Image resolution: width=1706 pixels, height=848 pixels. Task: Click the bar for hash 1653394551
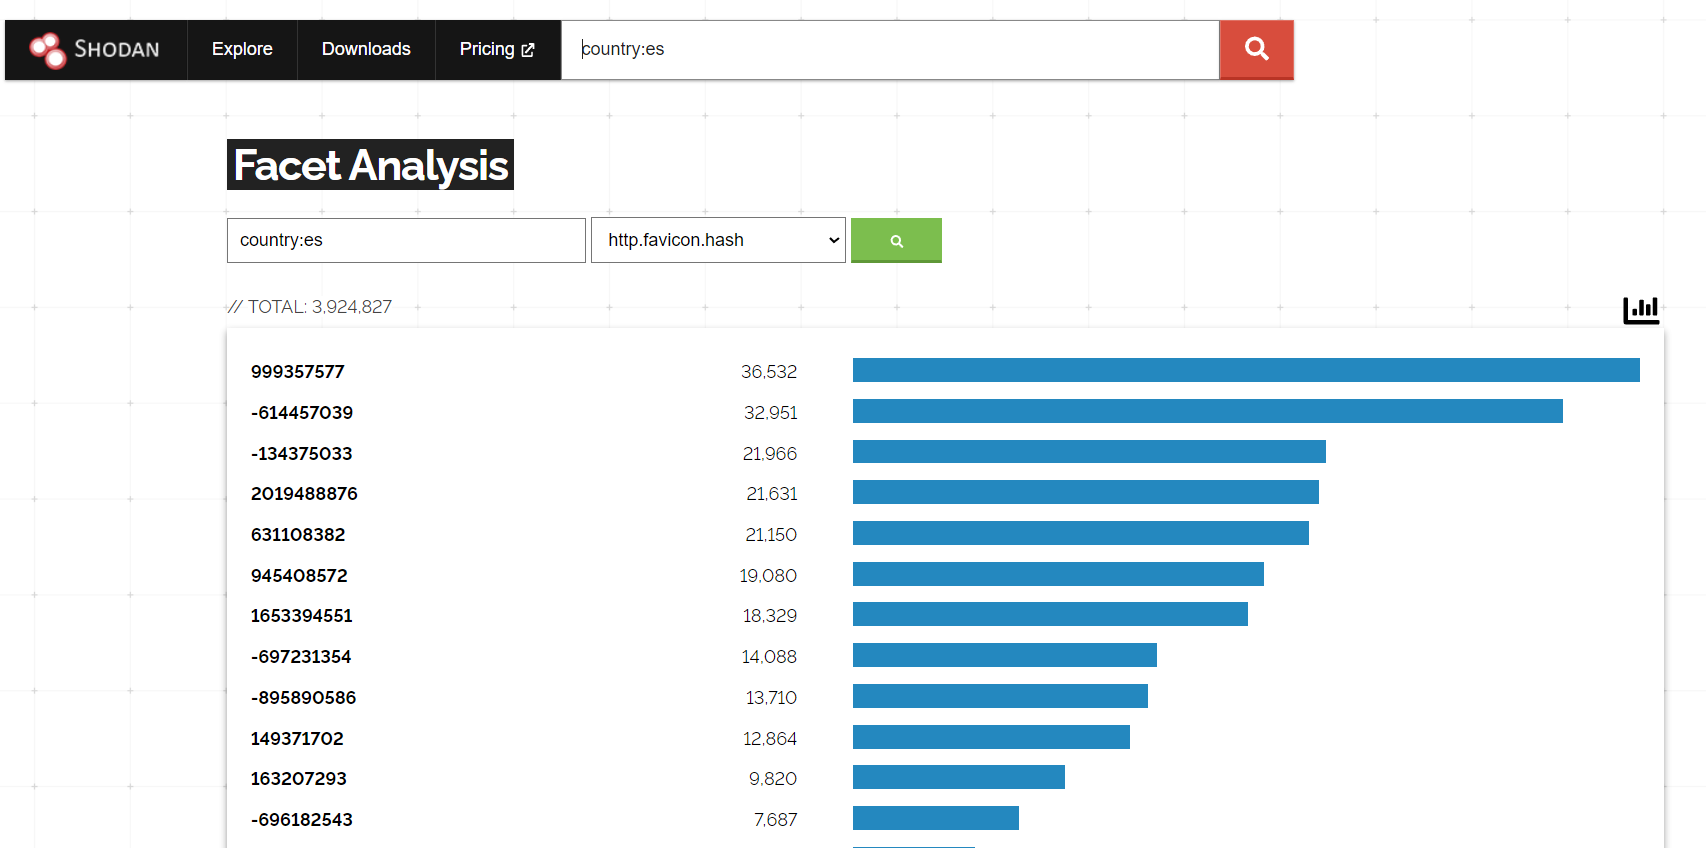[1050, 614]
